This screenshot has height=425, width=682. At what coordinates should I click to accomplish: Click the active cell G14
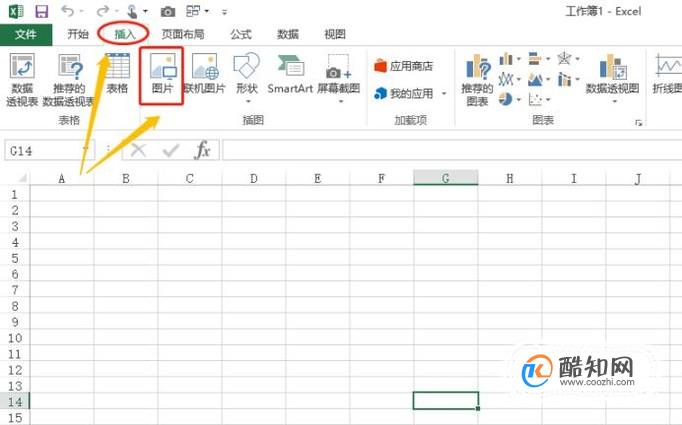446,401
